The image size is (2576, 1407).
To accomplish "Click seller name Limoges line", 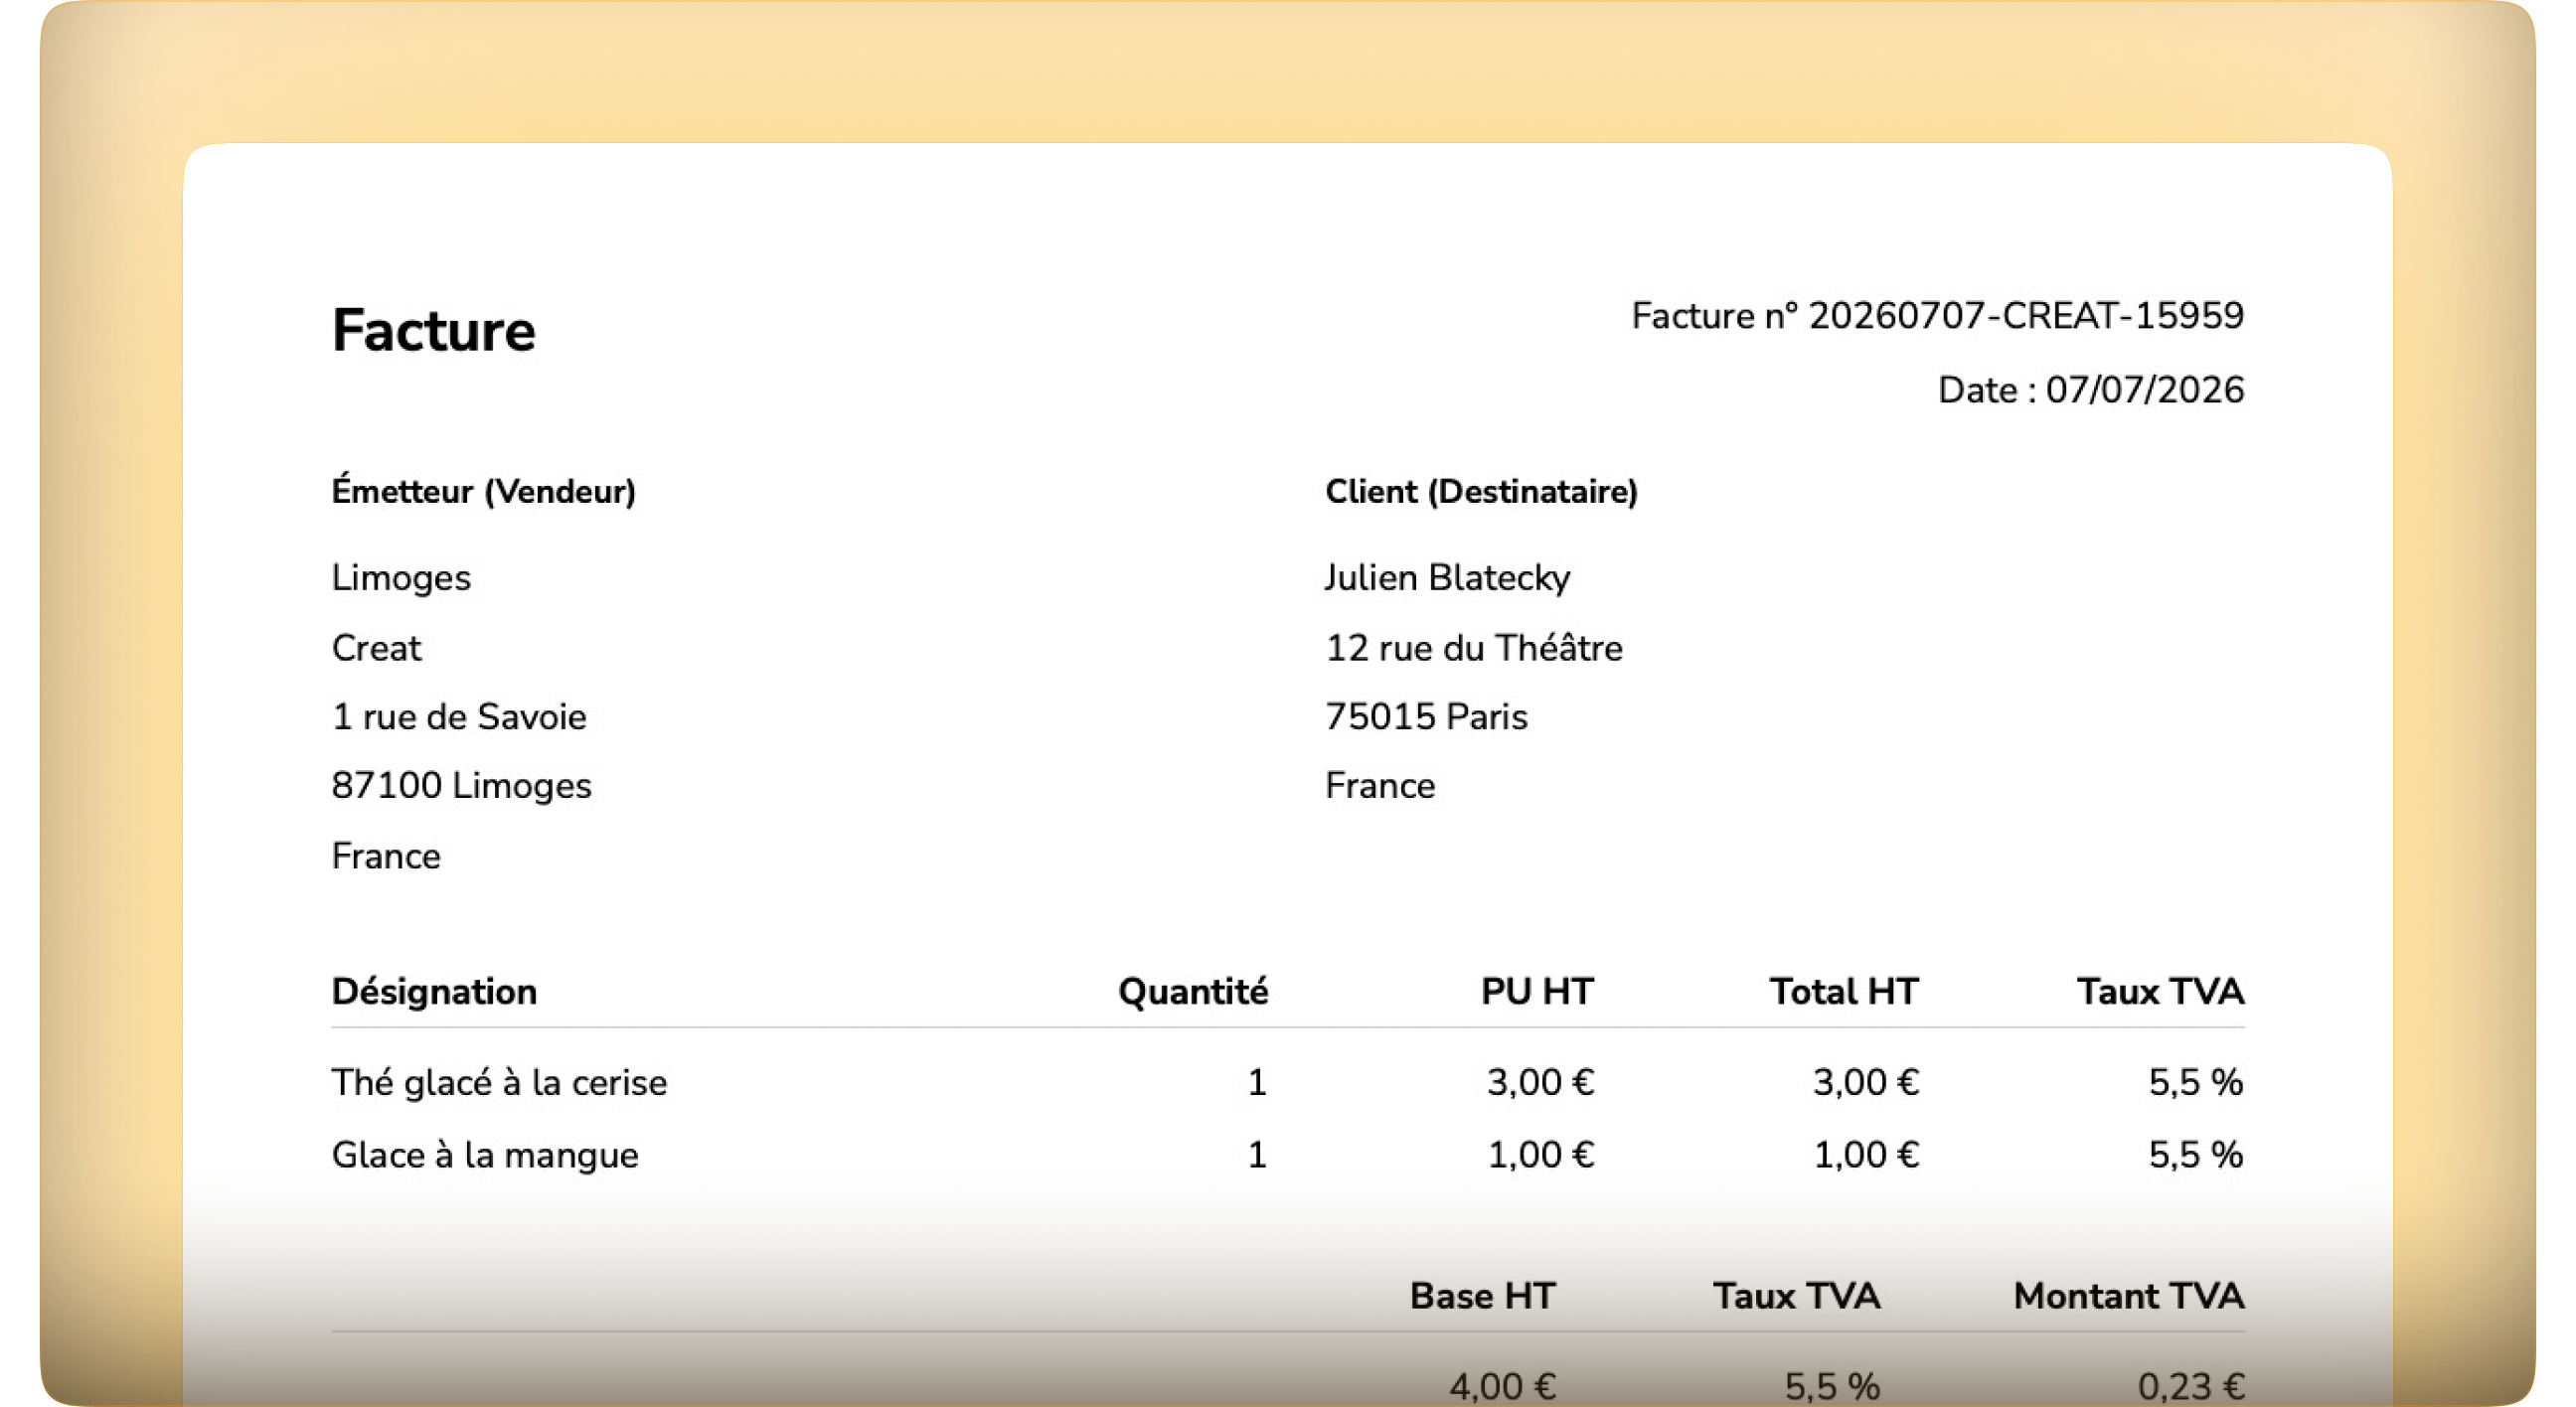I will (x=401, y=578).
